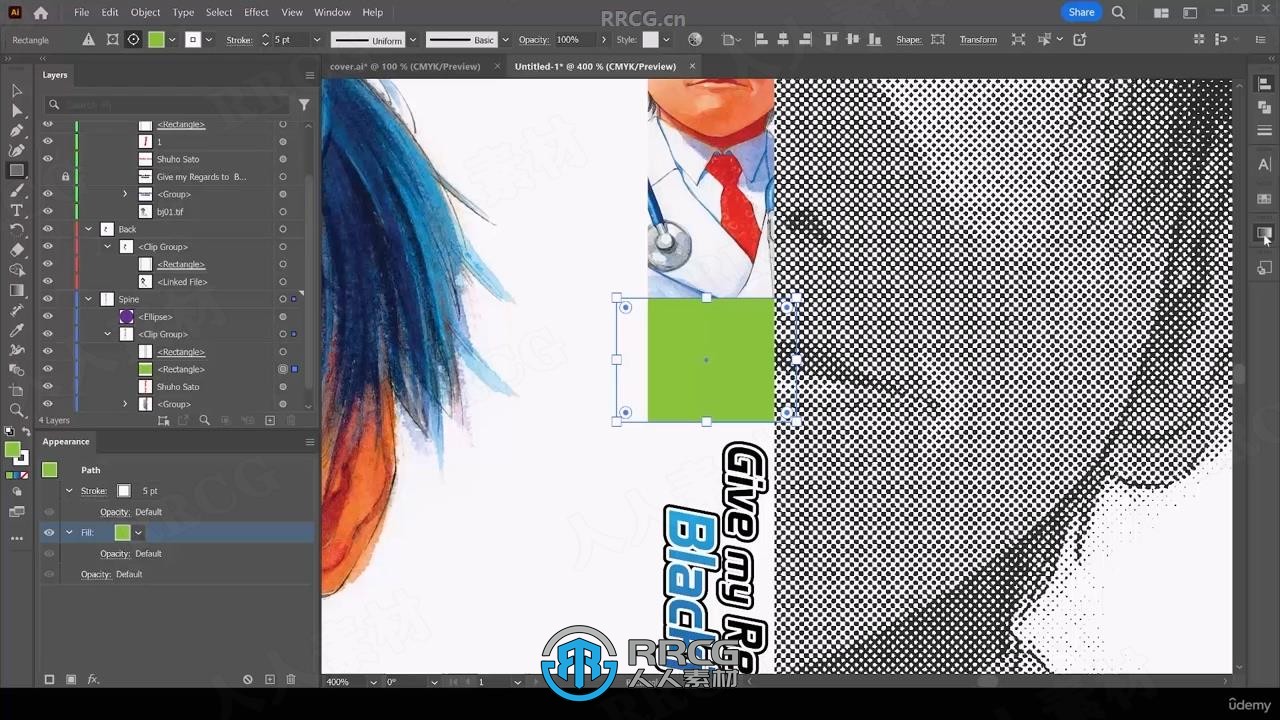Image resolution: width=1280 pixels, height=720 pixels.
Task: Create new layer in Layers panel
Action: (270, 421)
